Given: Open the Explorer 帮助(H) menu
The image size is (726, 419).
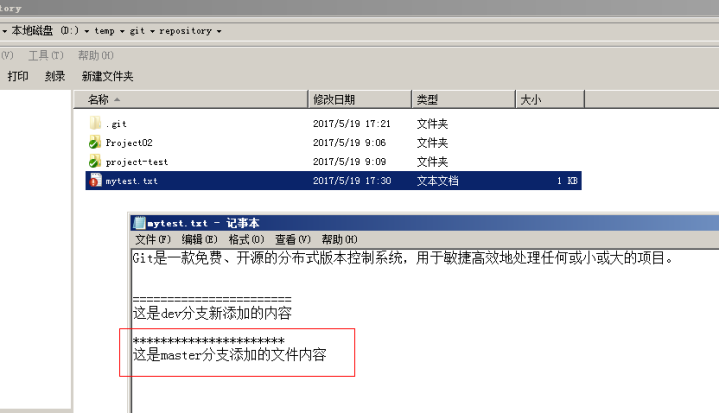Looking at the screenshot, I should [95, 56].
